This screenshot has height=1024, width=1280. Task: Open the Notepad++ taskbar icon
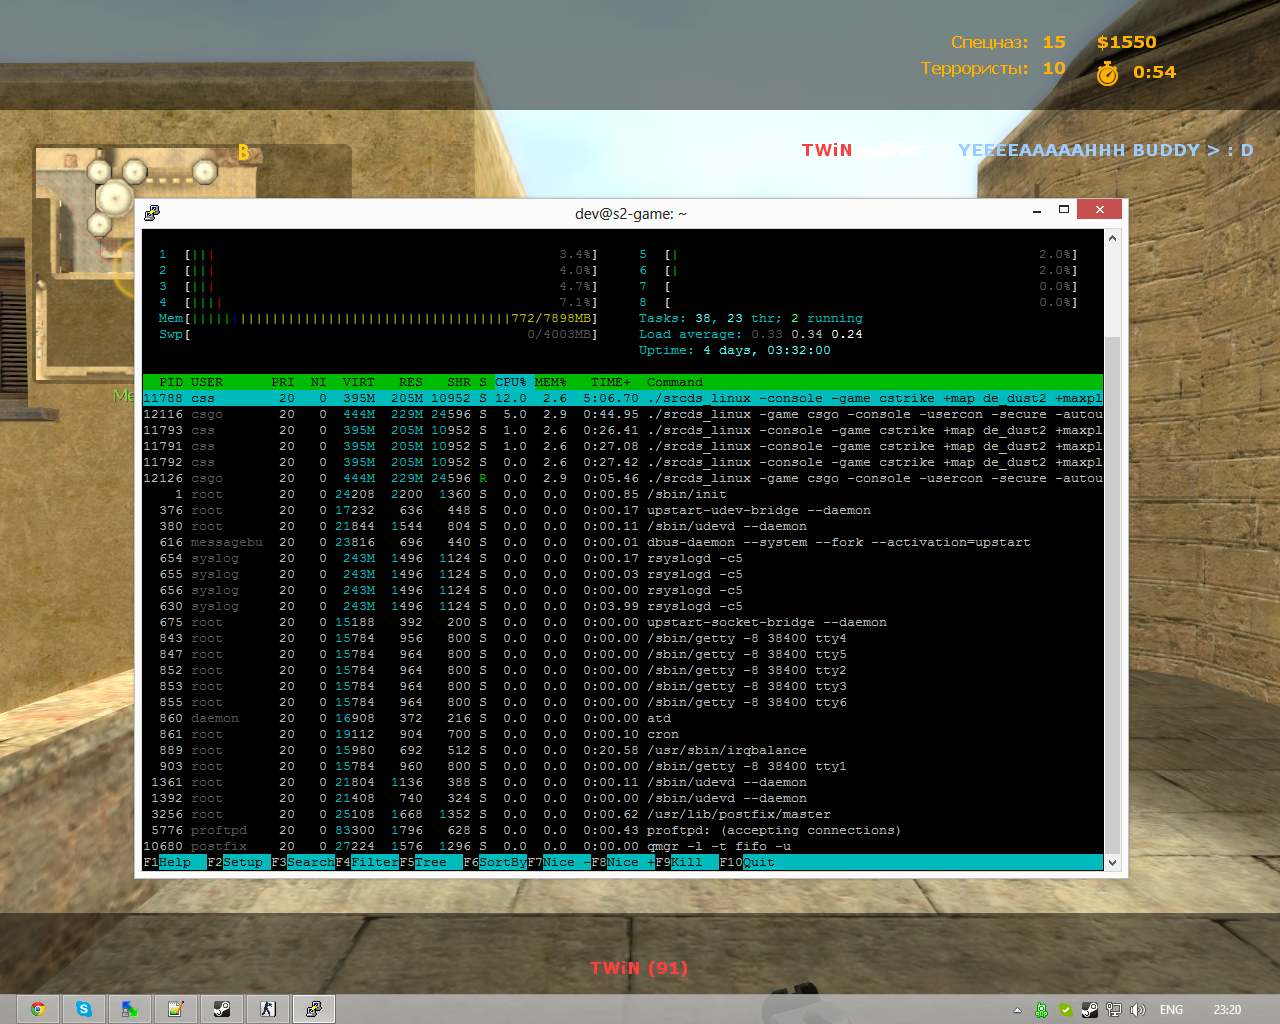[x=176, y=1009]
